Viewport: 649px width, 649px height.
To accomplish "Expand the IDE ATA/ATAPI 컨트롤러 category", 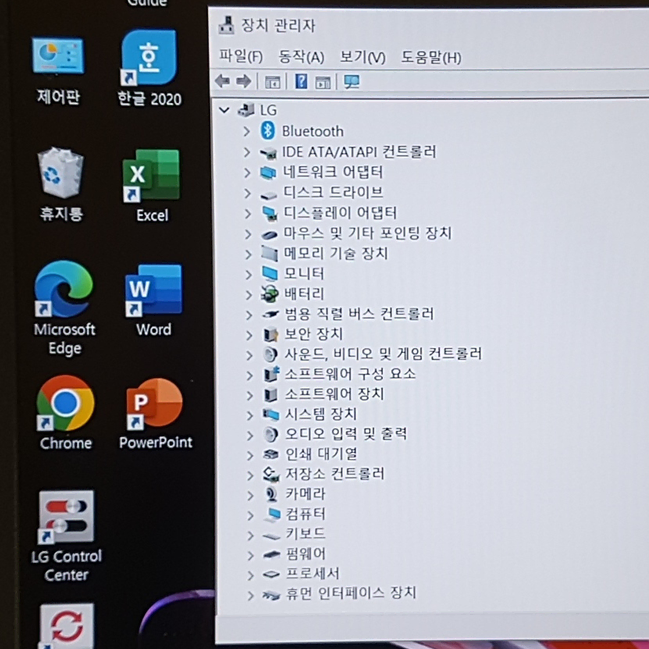I will tap(247, 152).
